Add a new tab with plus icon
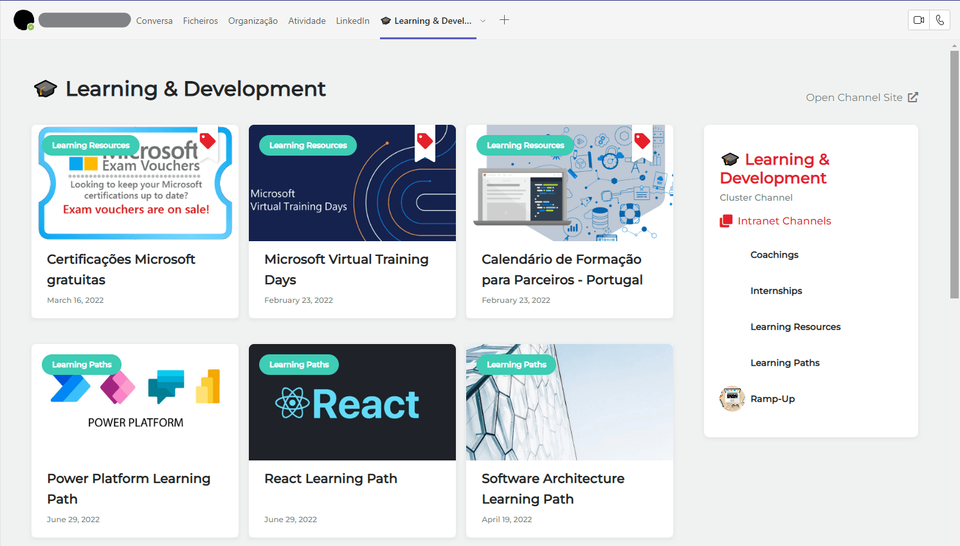This screenshot has width=960, height=546. tap(504, 20)
